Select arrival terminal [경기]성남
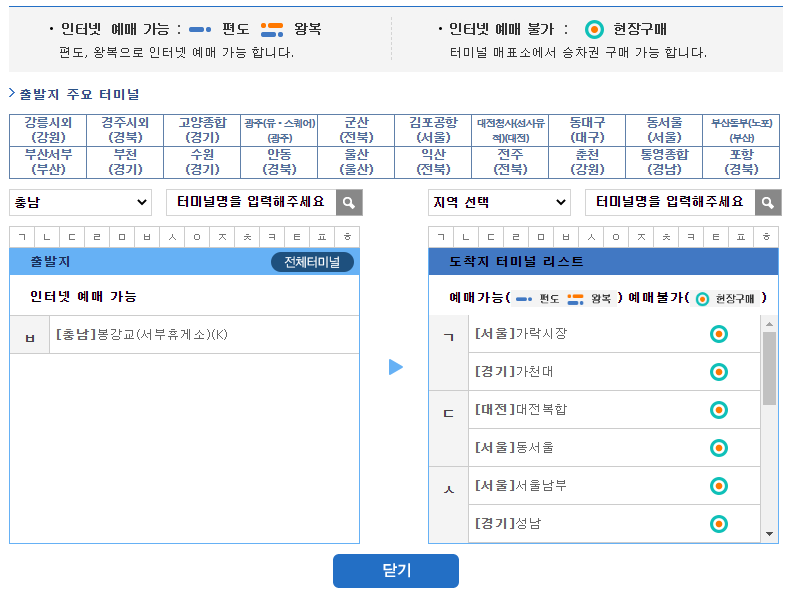The height and width of the screenshot is (590, 791). (x=614, y=524)
